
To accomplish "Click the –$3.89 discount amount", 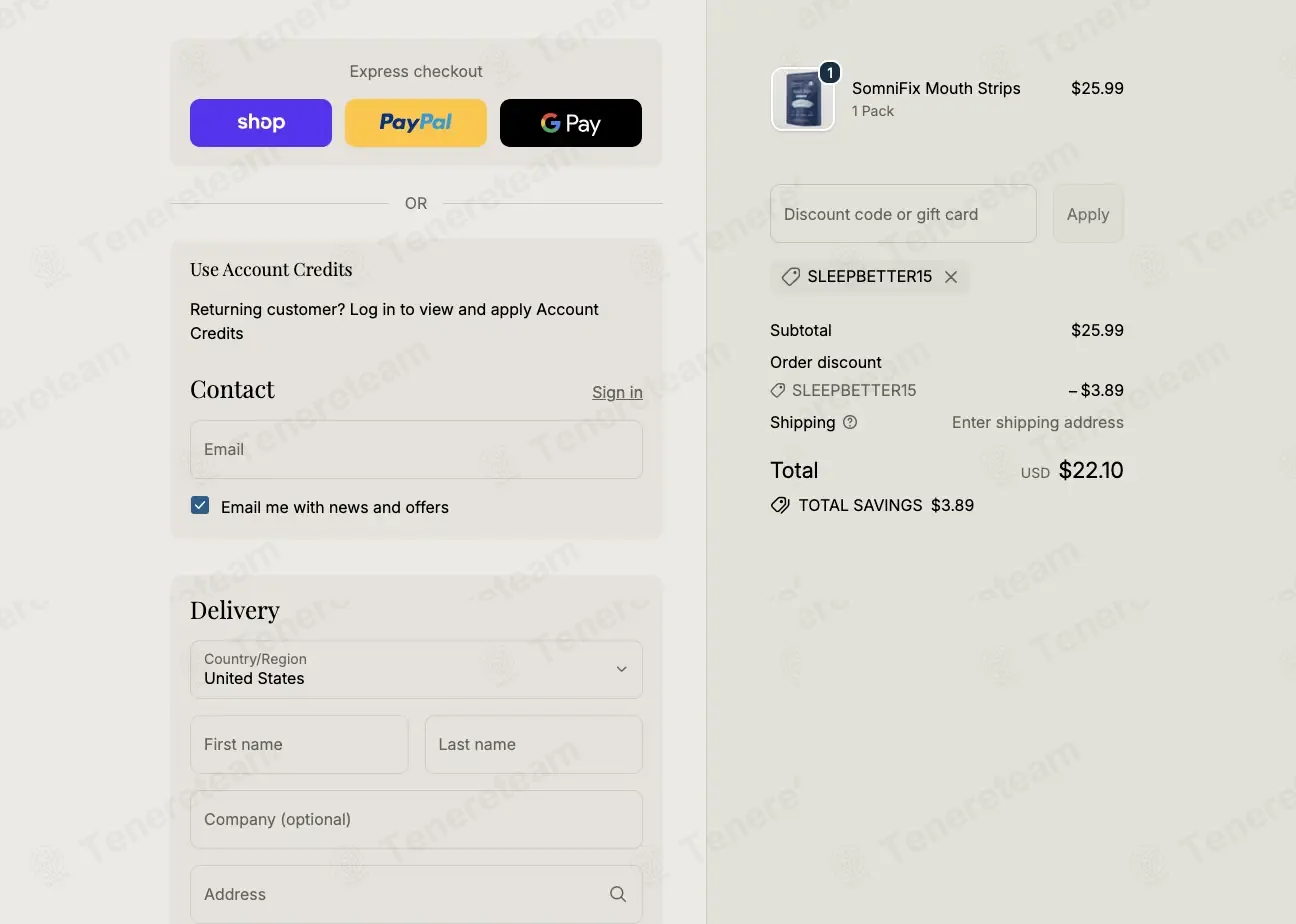I will tap(1096, 390).
